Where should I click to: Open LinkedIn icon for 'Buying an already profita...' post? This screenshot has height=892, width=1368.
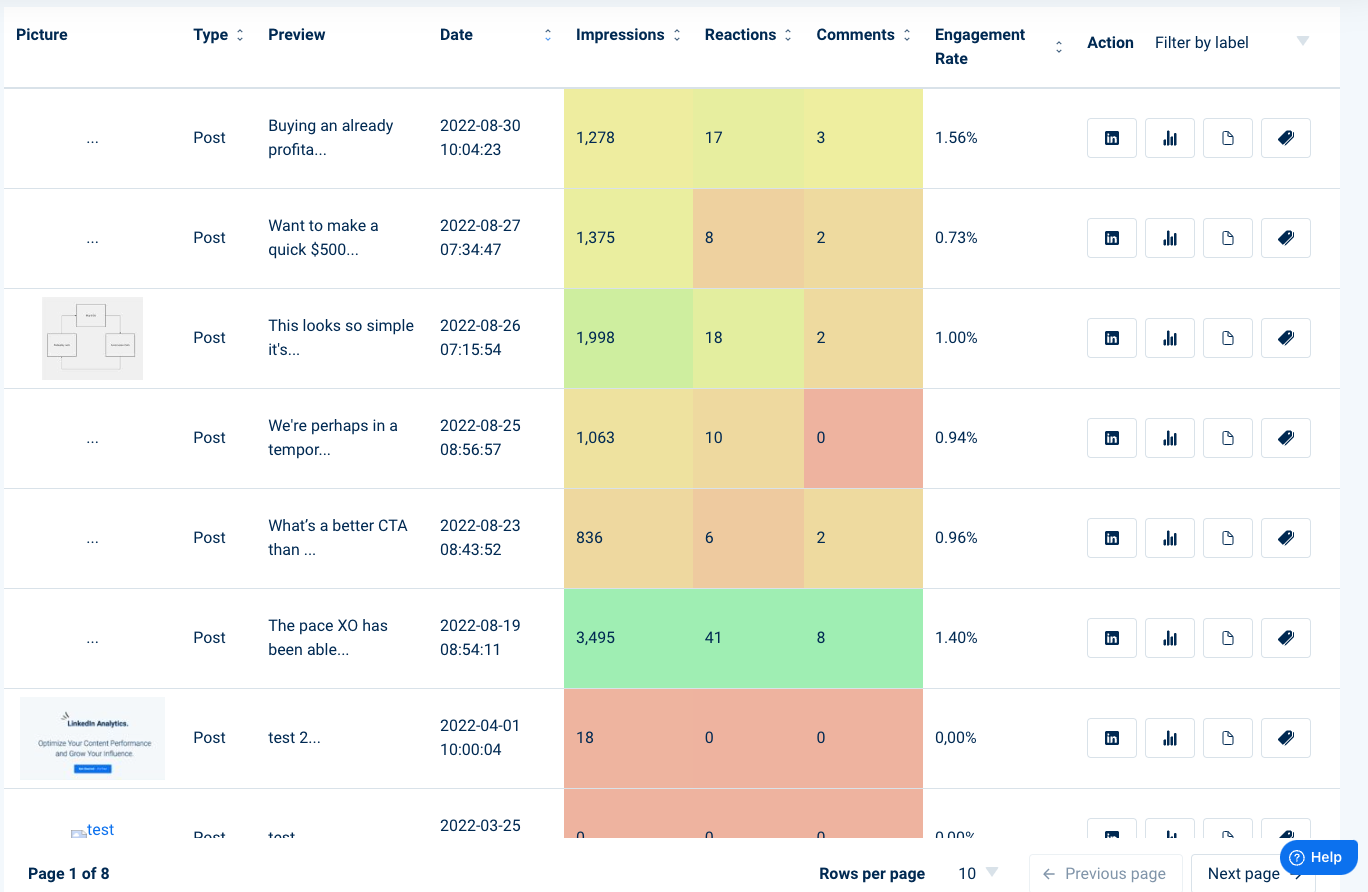point(1112,138)
